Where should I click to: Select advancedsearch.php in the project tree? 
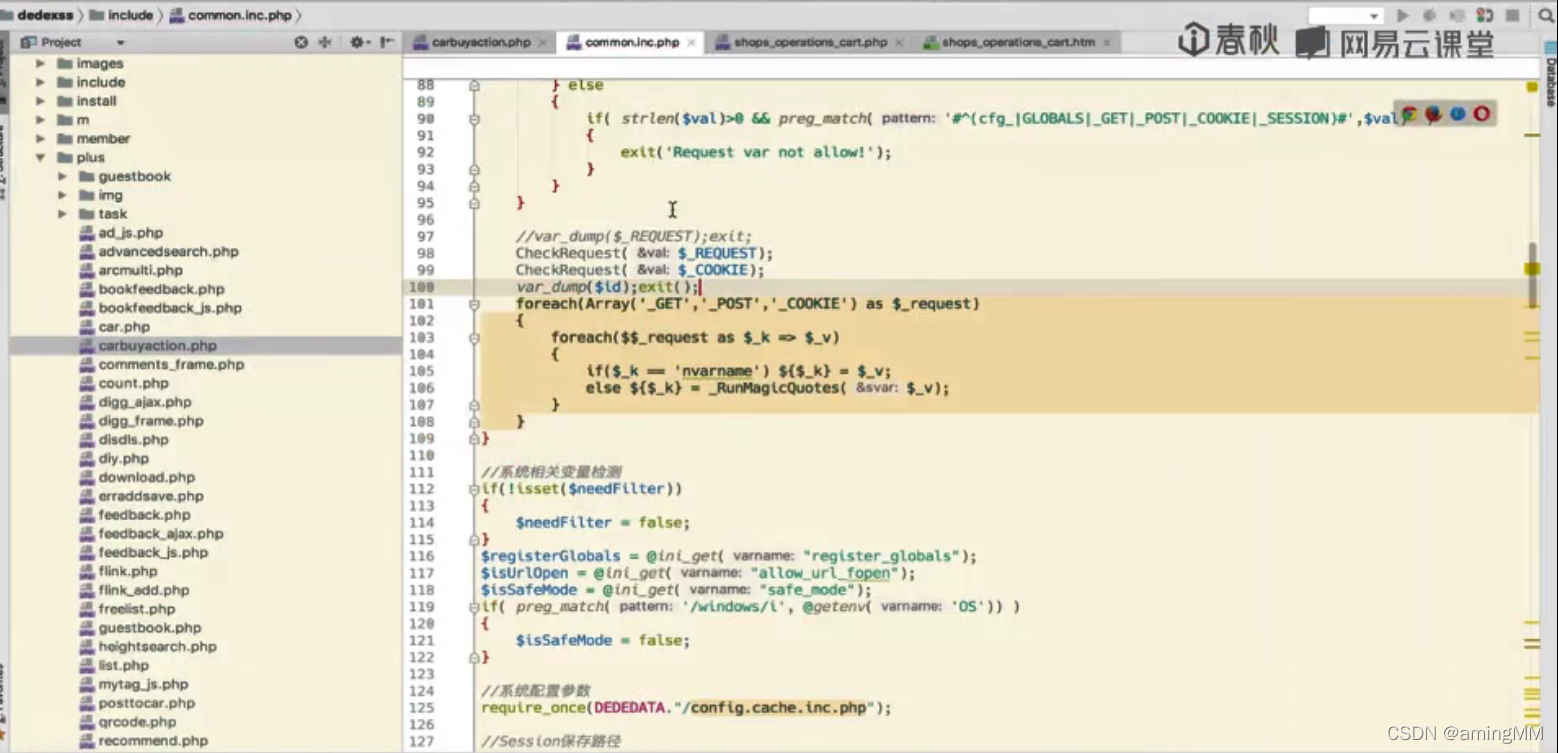tap(168, 252)
